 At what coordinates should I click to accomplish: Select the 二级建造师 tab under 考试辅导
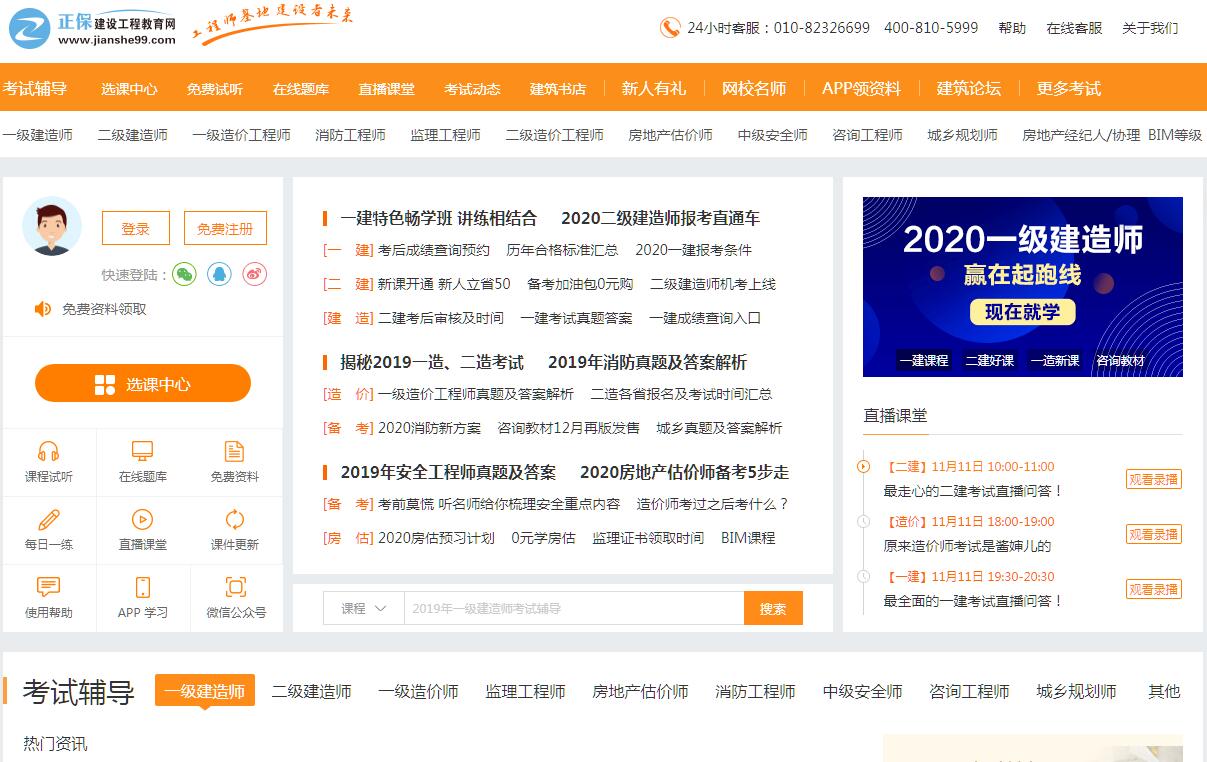(x=311, y=691)
